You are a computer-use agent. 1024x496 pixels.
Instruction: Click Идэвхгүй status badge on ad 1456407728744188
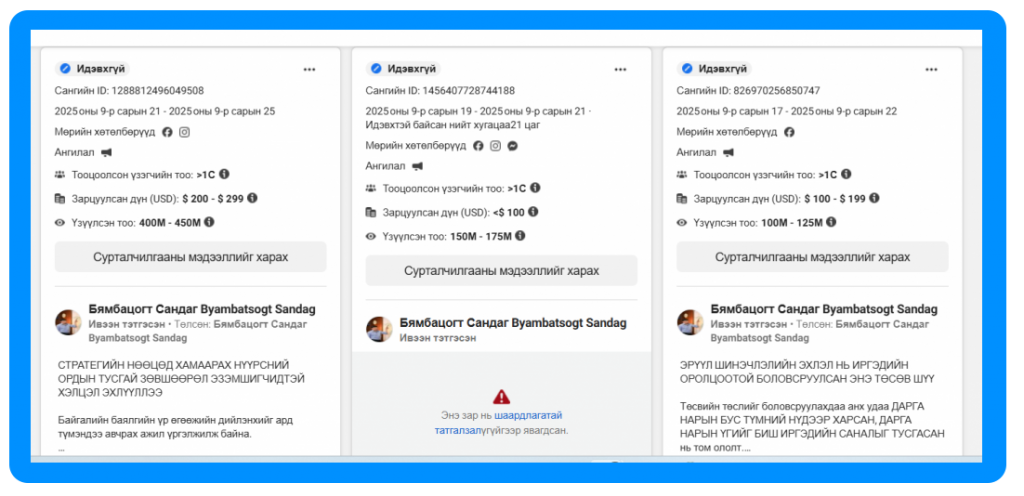[403, 69]
